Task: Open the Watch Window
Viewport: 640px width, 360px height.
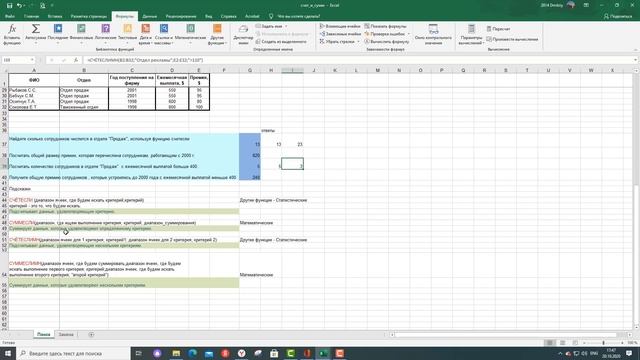Action: pyautogui.click(x=433, y=34)
